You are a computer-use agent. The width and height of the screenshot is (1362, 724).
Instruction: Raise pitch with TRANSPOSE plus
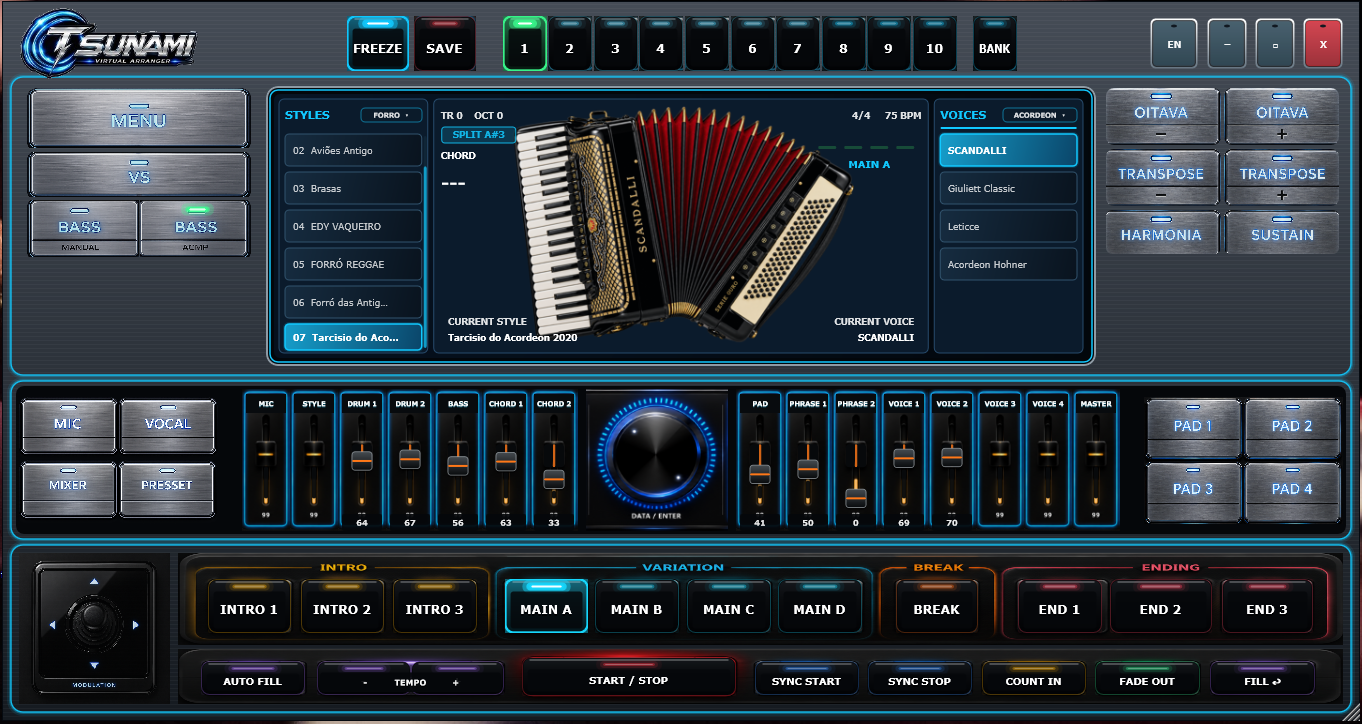pyautogui.click(x=1282, y=178)
